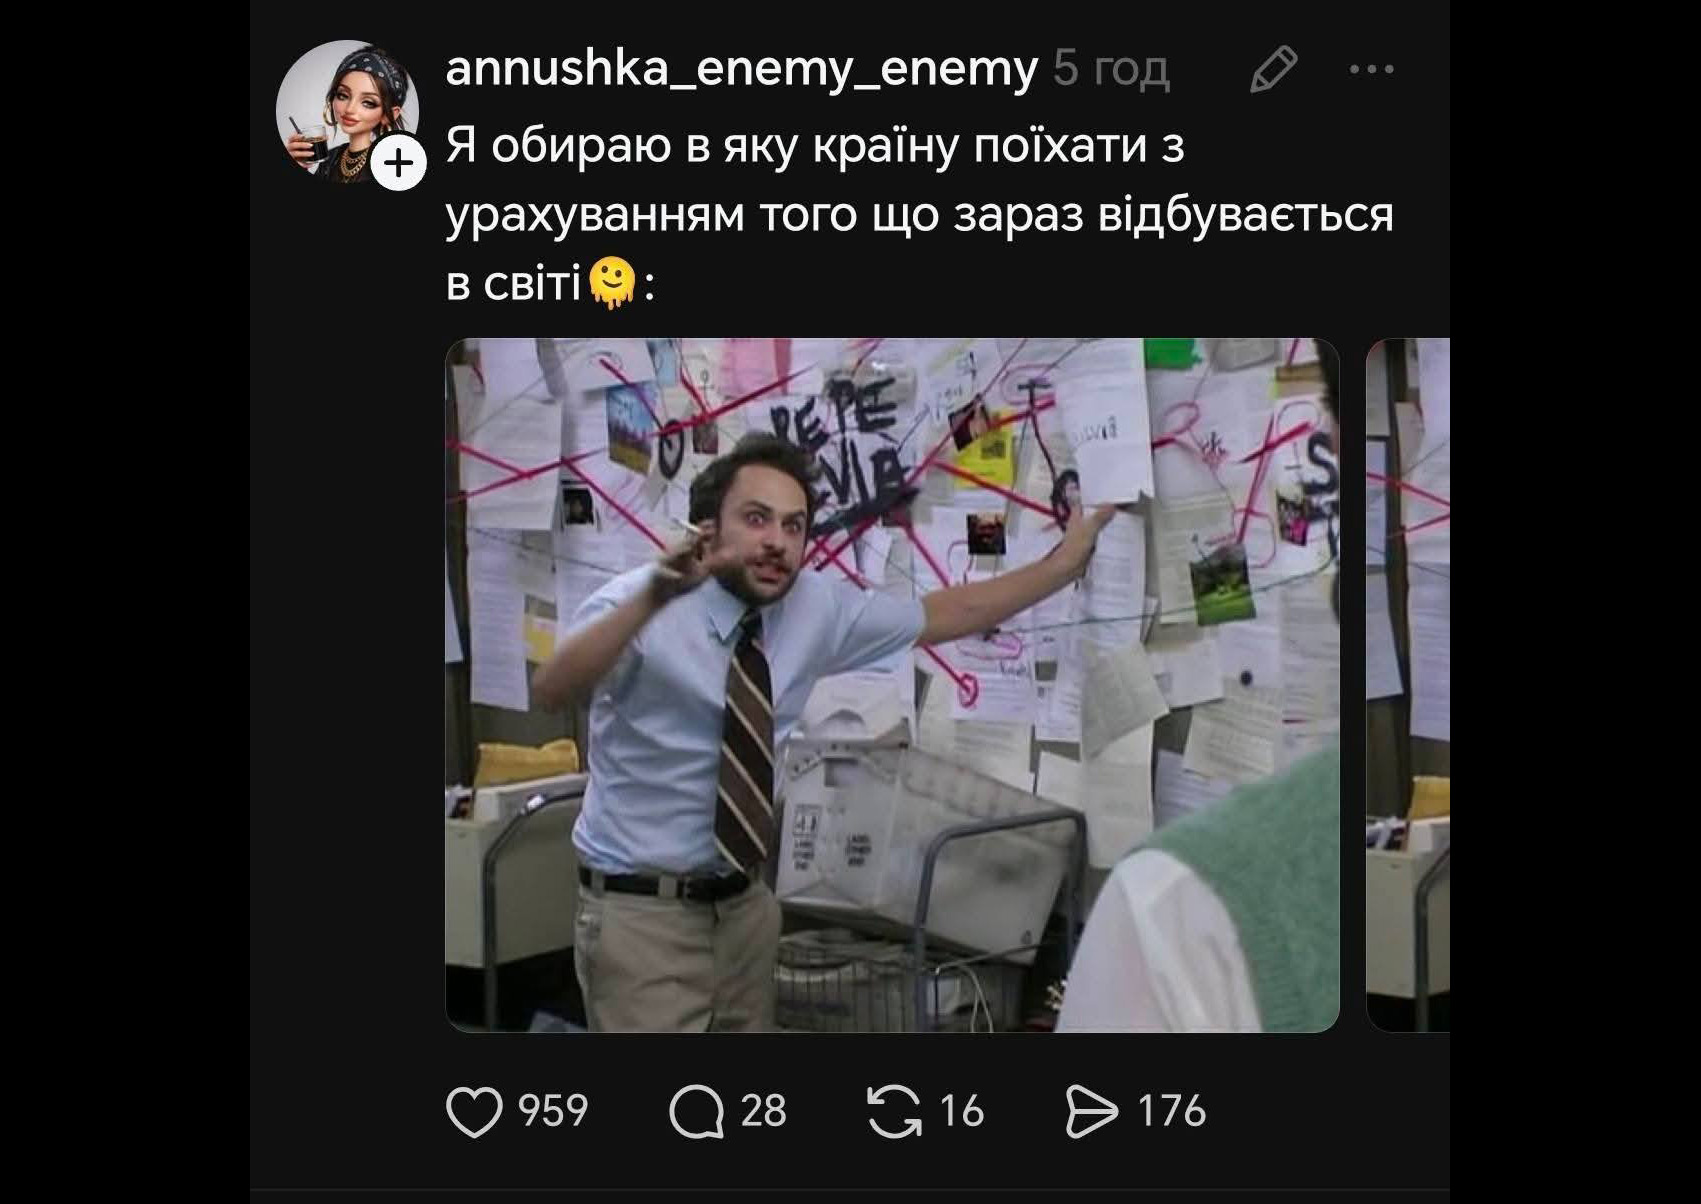Open the three-dot more options menu
Image resolution: width=1701 pixels, height=1204 pixels.
[x=1372, y=69]
